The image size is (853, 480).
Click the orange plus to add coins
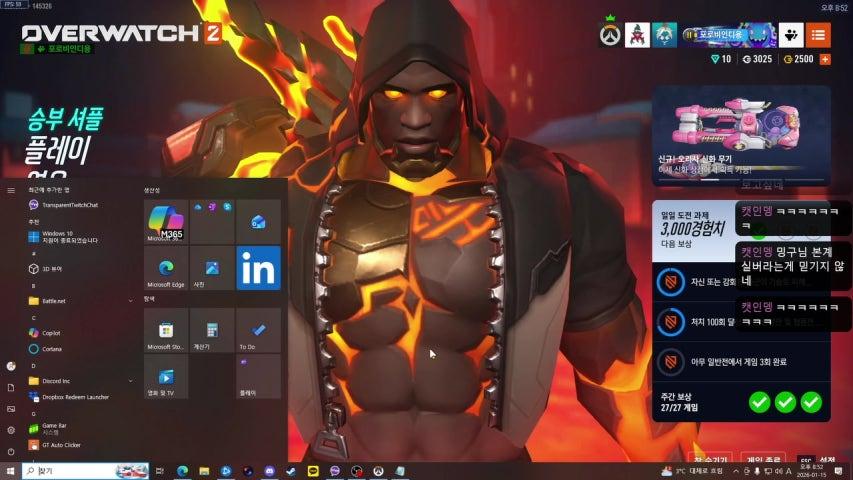[x=825, y=59]
